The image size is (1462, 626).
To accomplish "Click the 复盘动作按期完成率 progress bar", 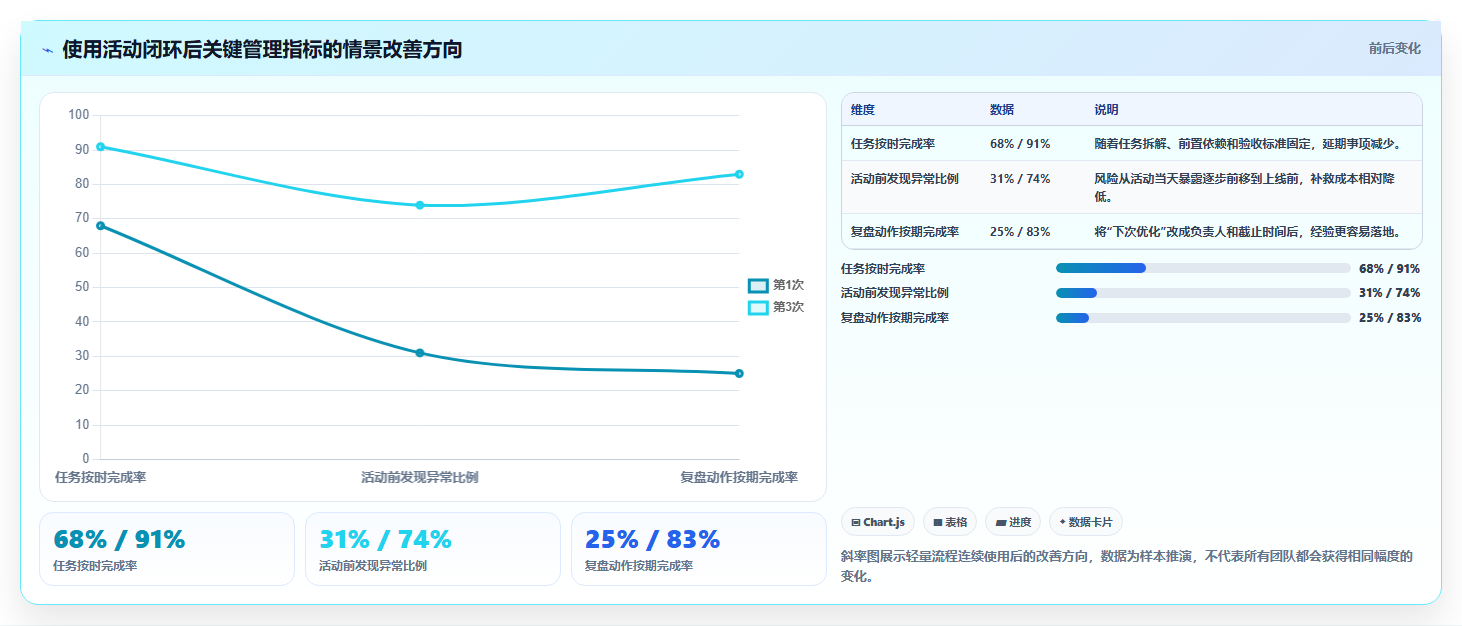I will (1203, 318).
